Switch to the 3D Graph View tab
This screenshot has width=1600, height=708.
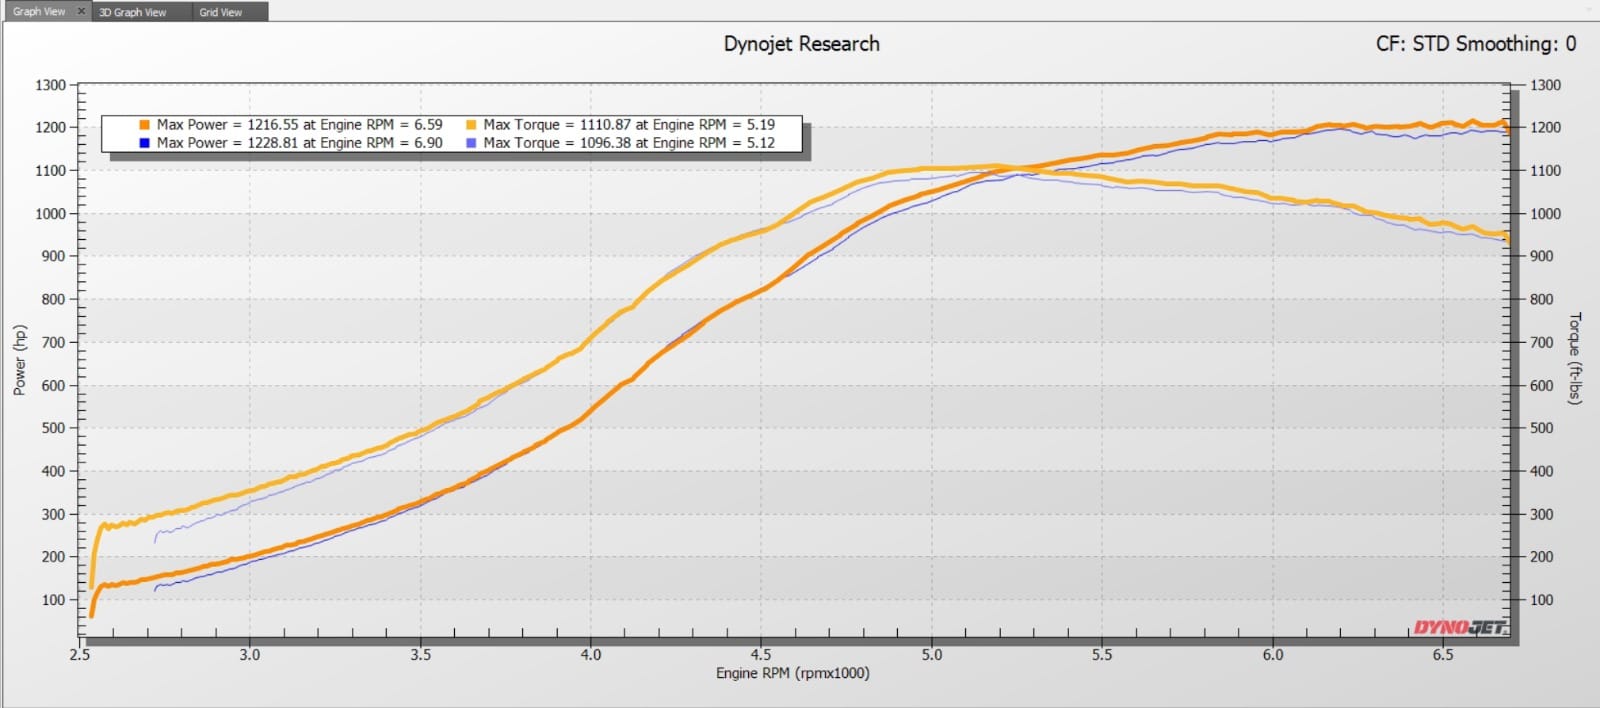point(132,12)
